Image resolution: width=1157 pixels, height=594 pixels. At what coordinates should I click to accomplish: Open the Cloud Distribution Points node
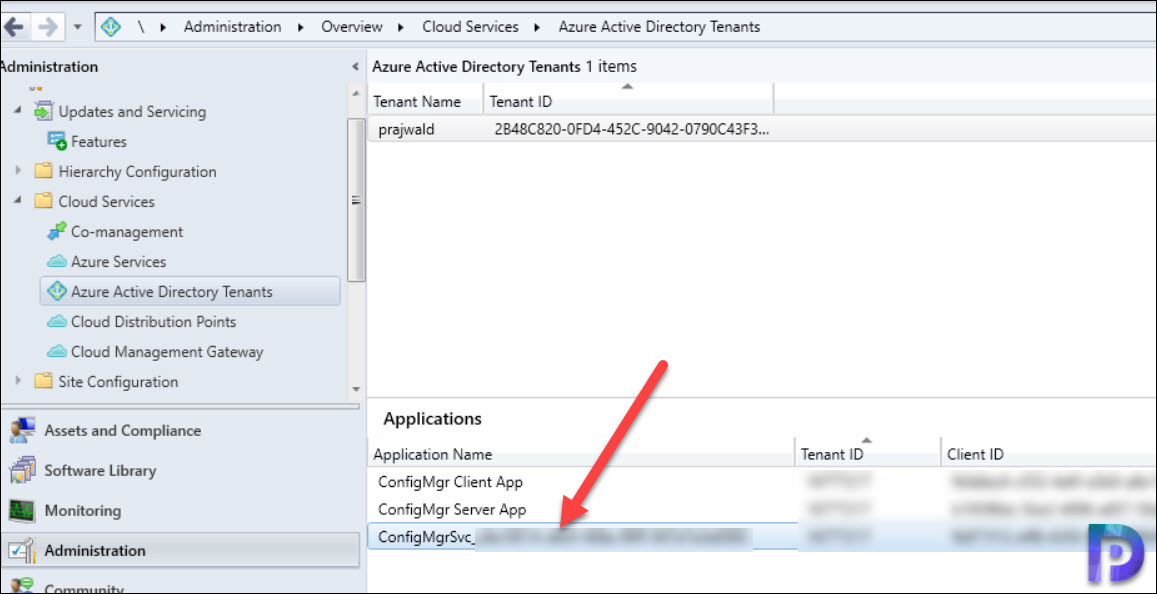click(x=153, y=322)
